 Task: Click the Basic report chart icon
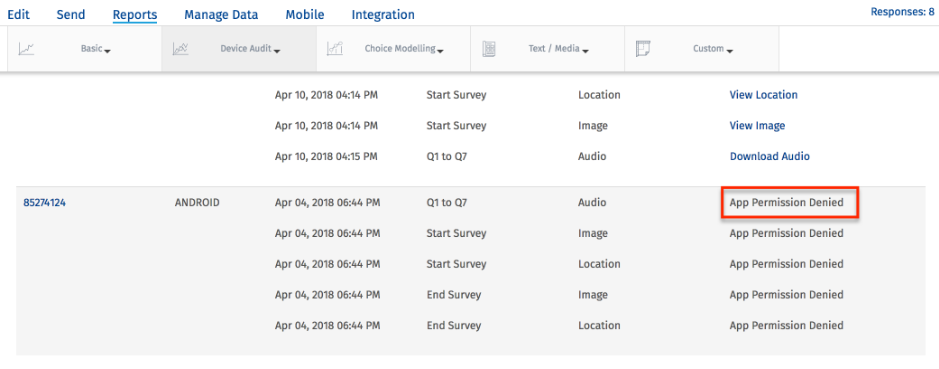coord(26,49)
